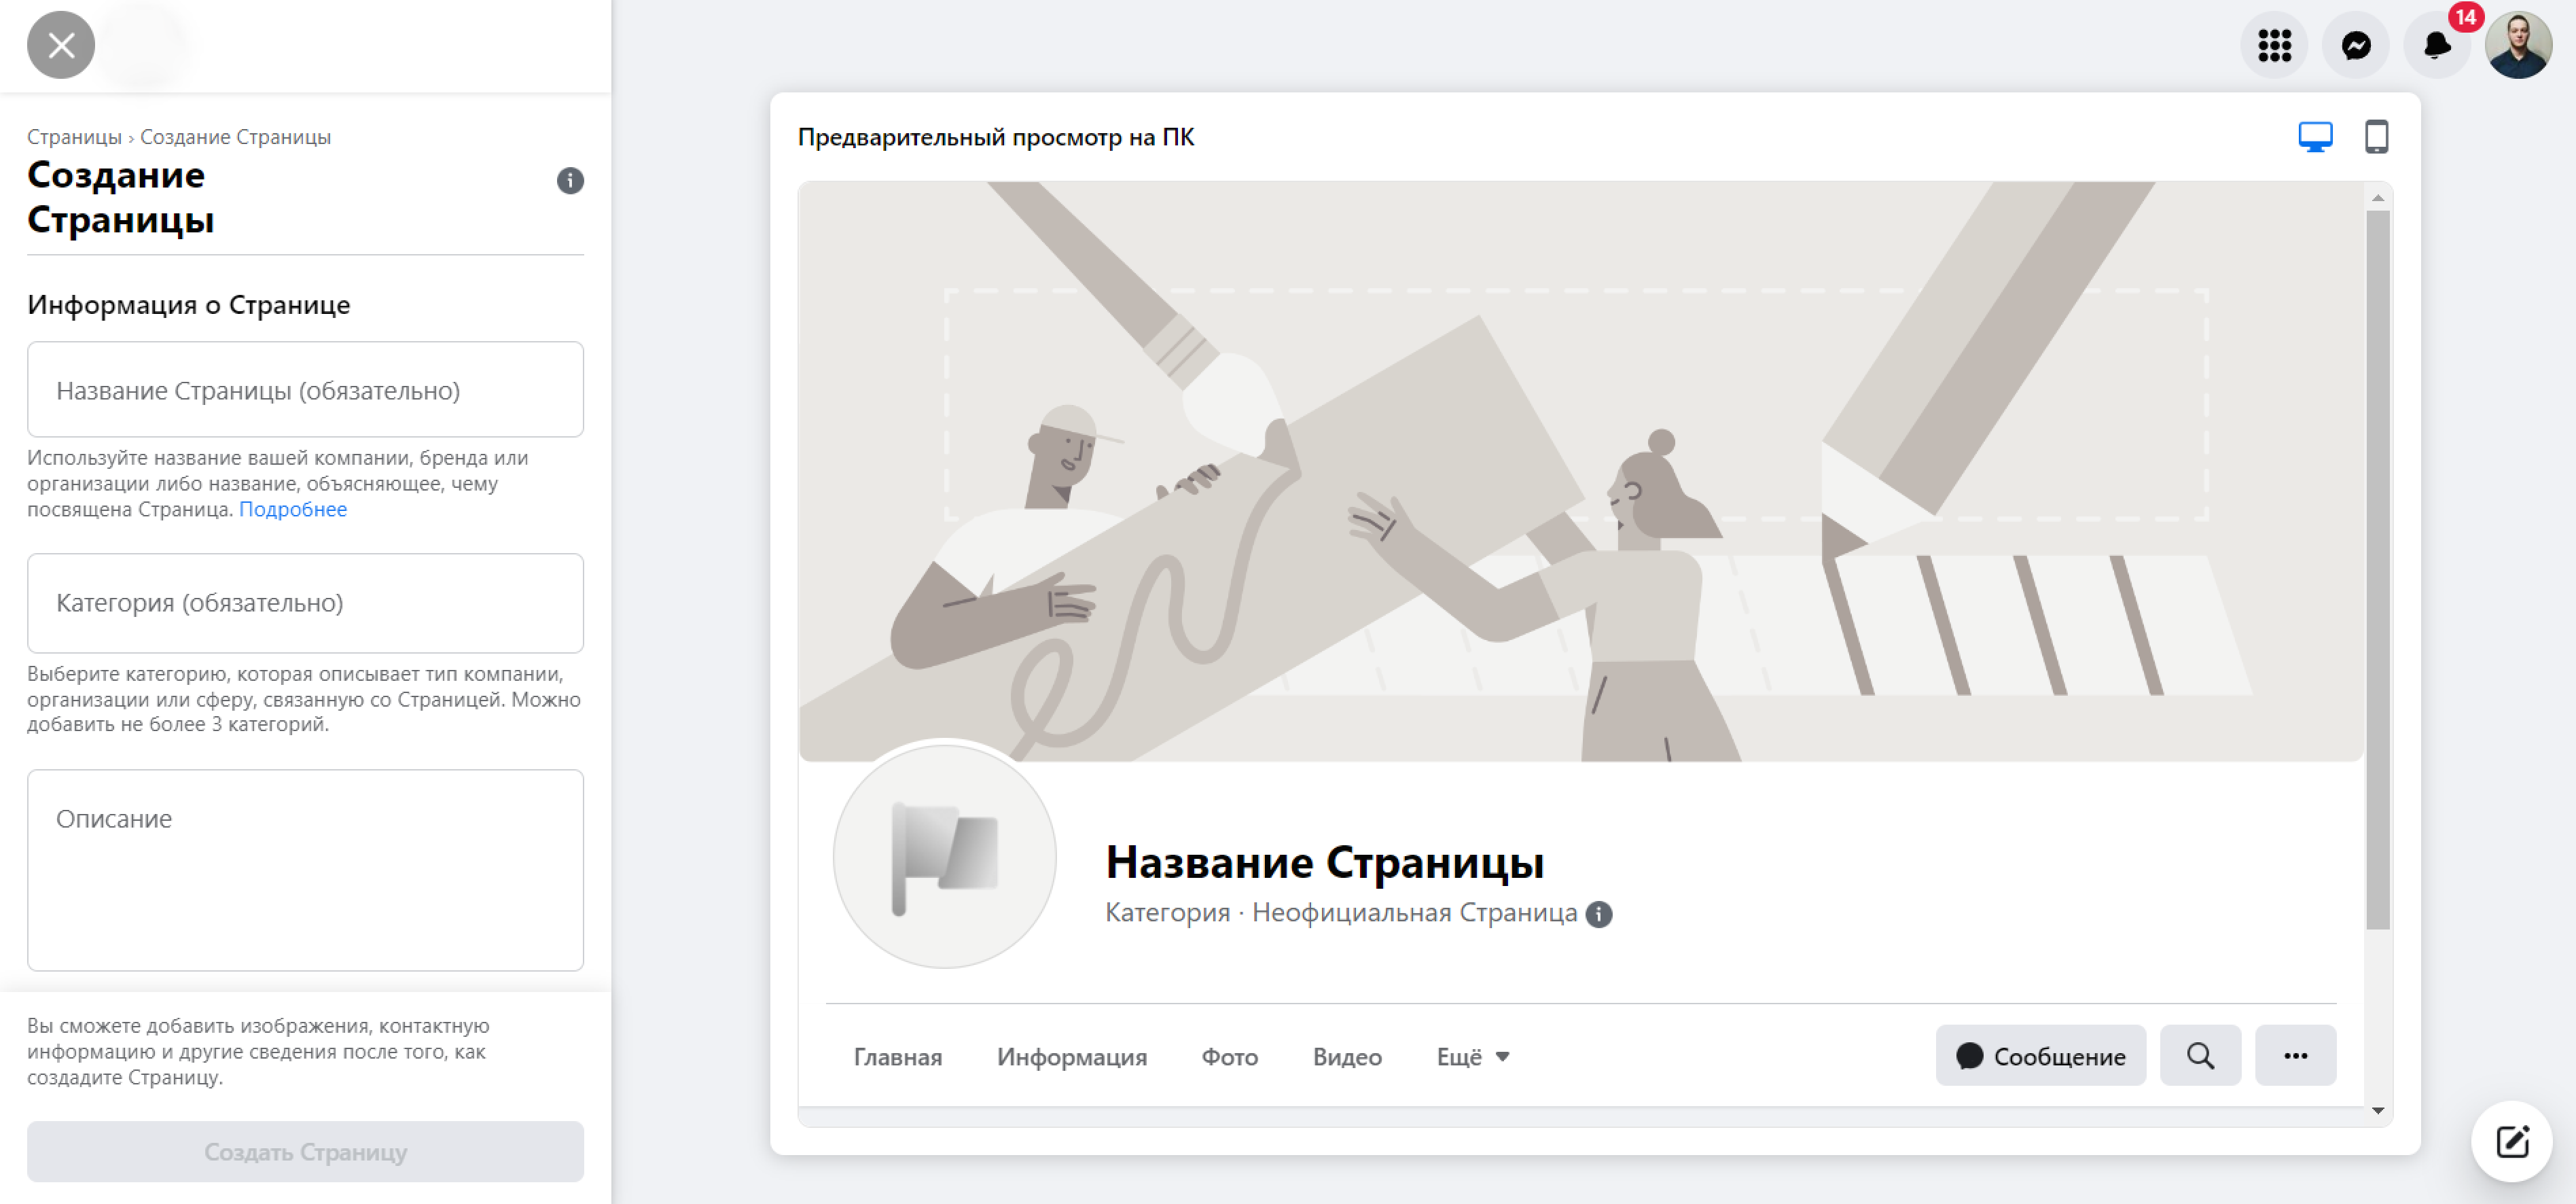Select the Фото tab in preview
The image size is (2576, 1204).
pos(1229,1057)
